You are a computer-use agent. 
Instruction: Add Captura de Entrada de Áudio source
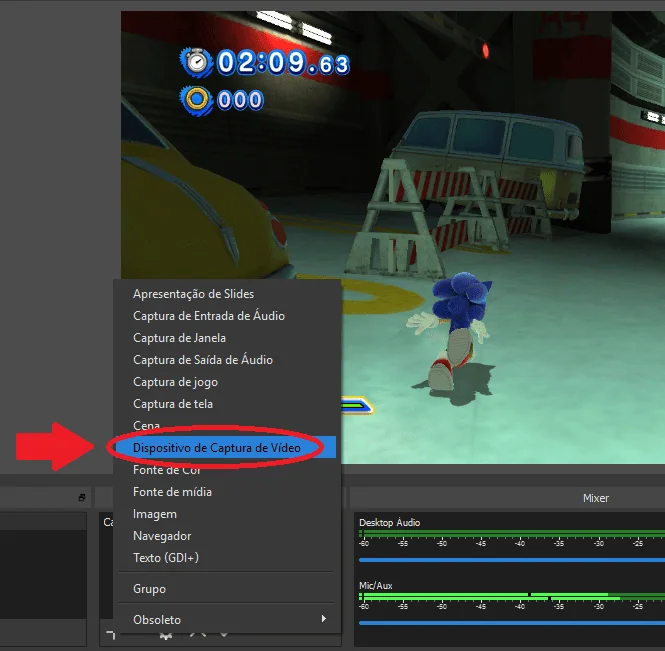(x=227, y=316)
